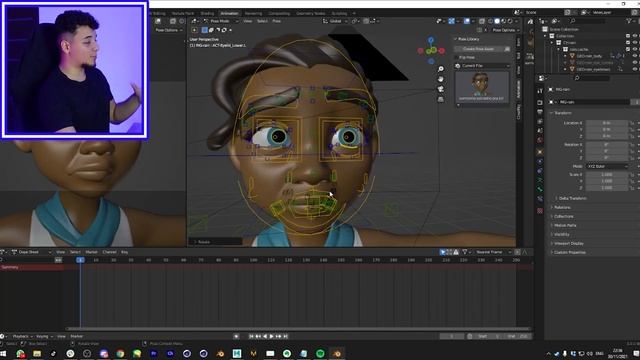The height and width of the screenshot is (360, 640).
Task: Open the Global transform orientation dropdown
Action: 336,21
